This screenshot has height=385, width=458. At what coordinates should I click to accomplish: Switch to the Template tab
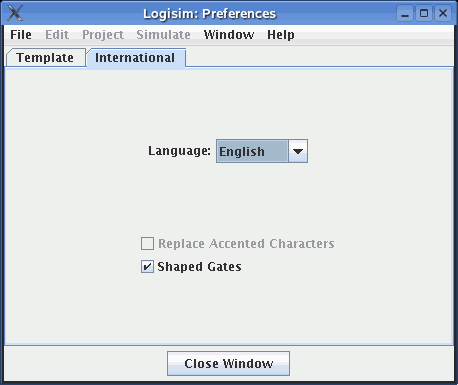46,58
